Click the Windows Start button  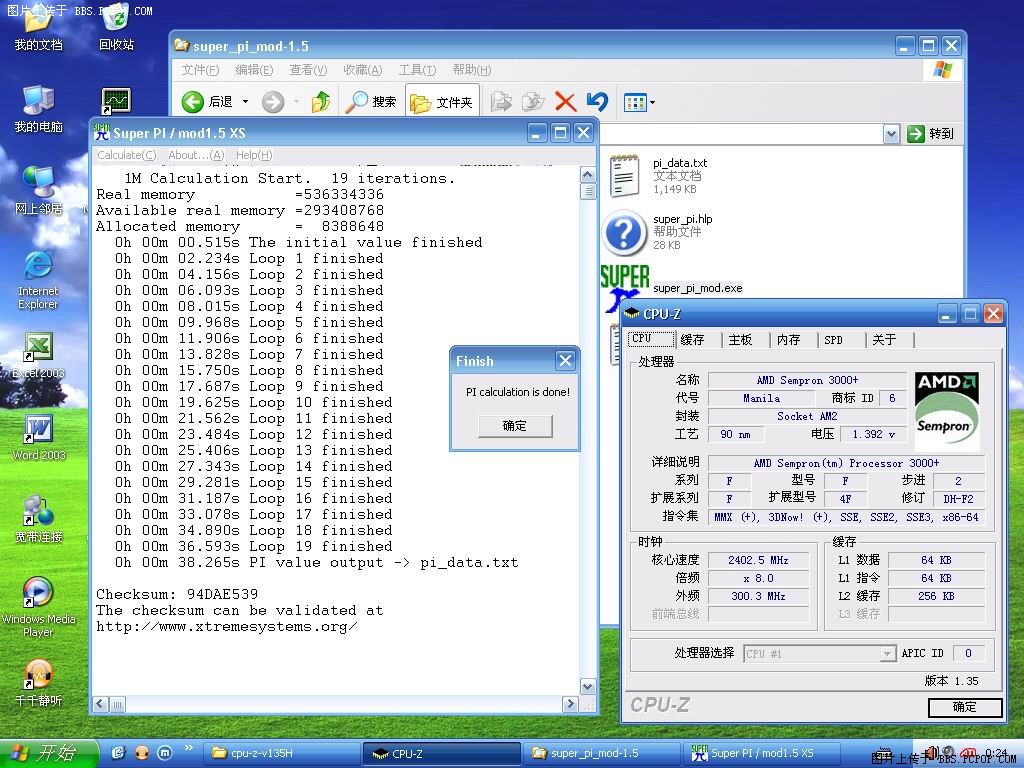click(47, 753)
